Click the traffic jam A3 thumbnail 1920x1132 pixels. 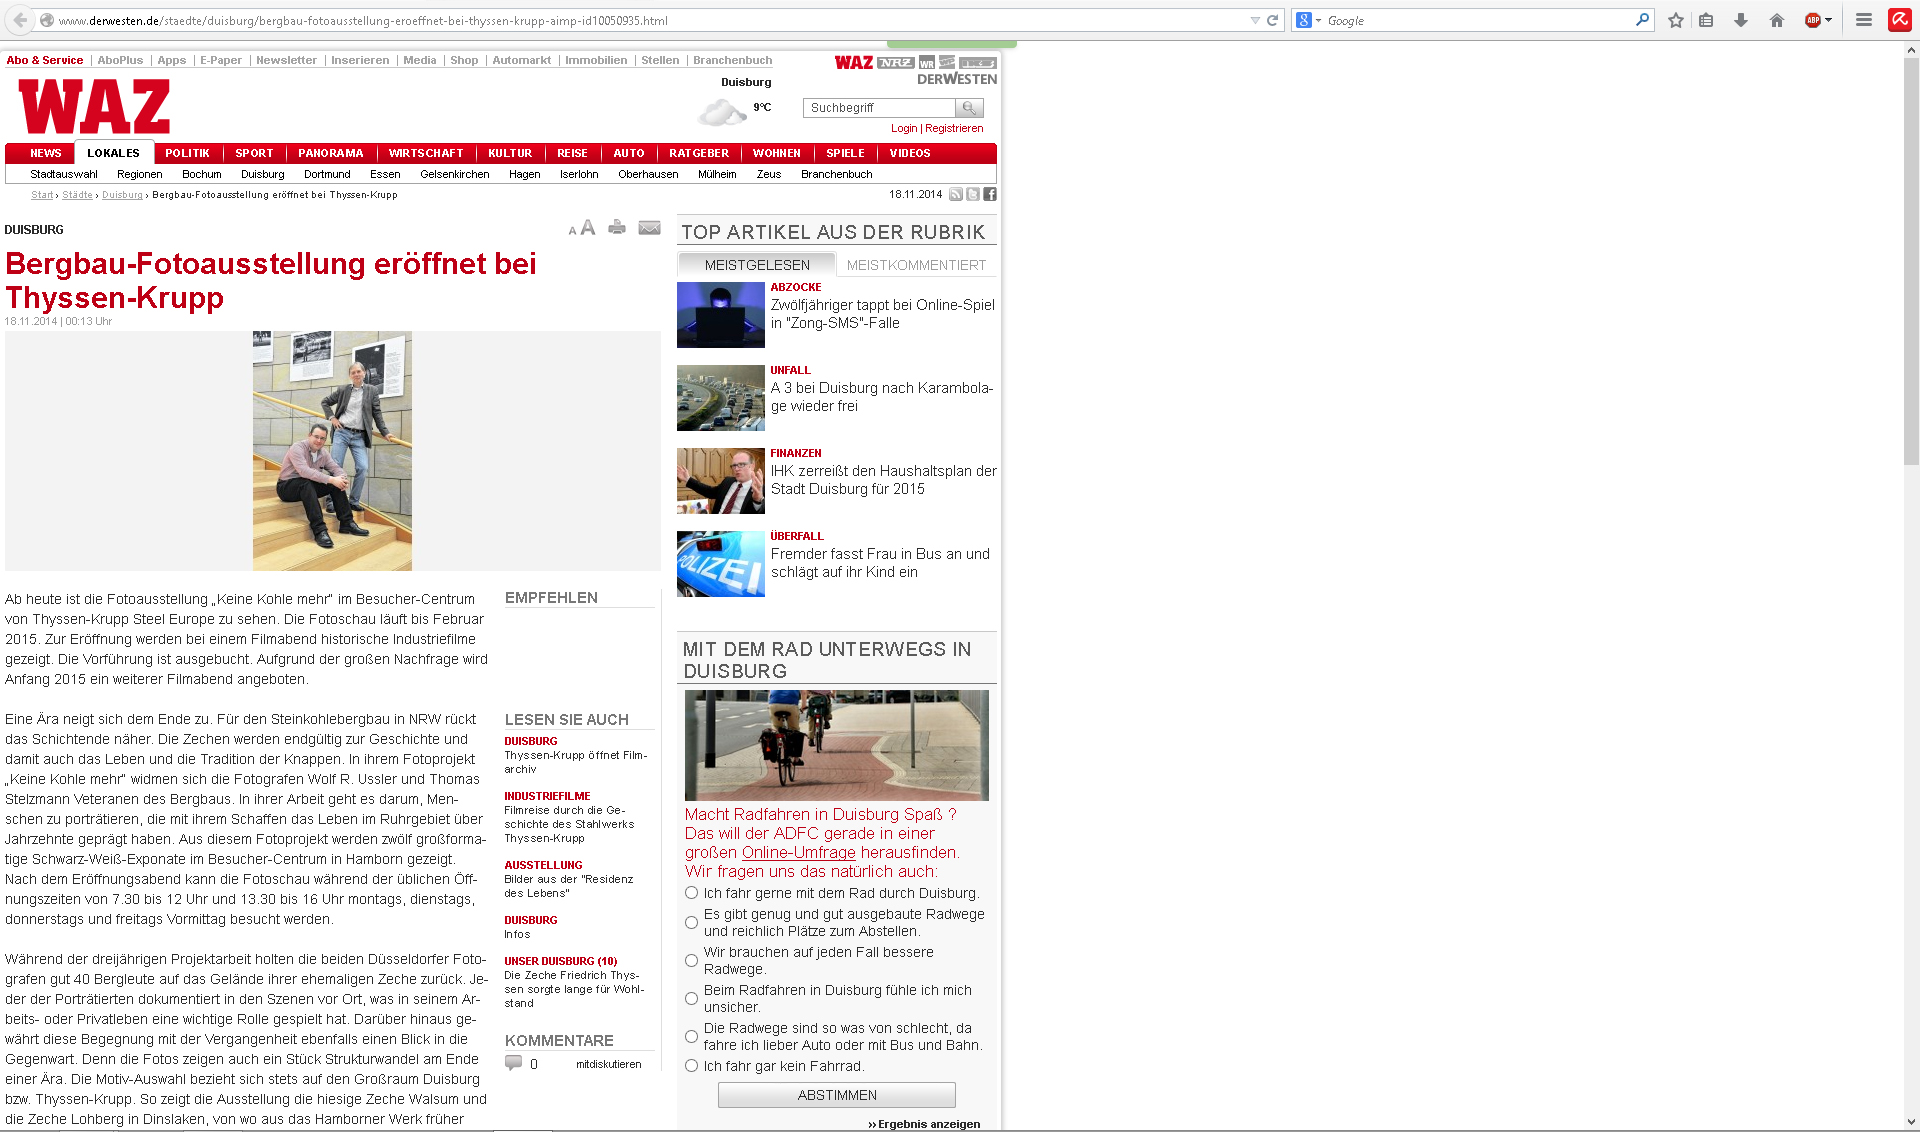720,398
